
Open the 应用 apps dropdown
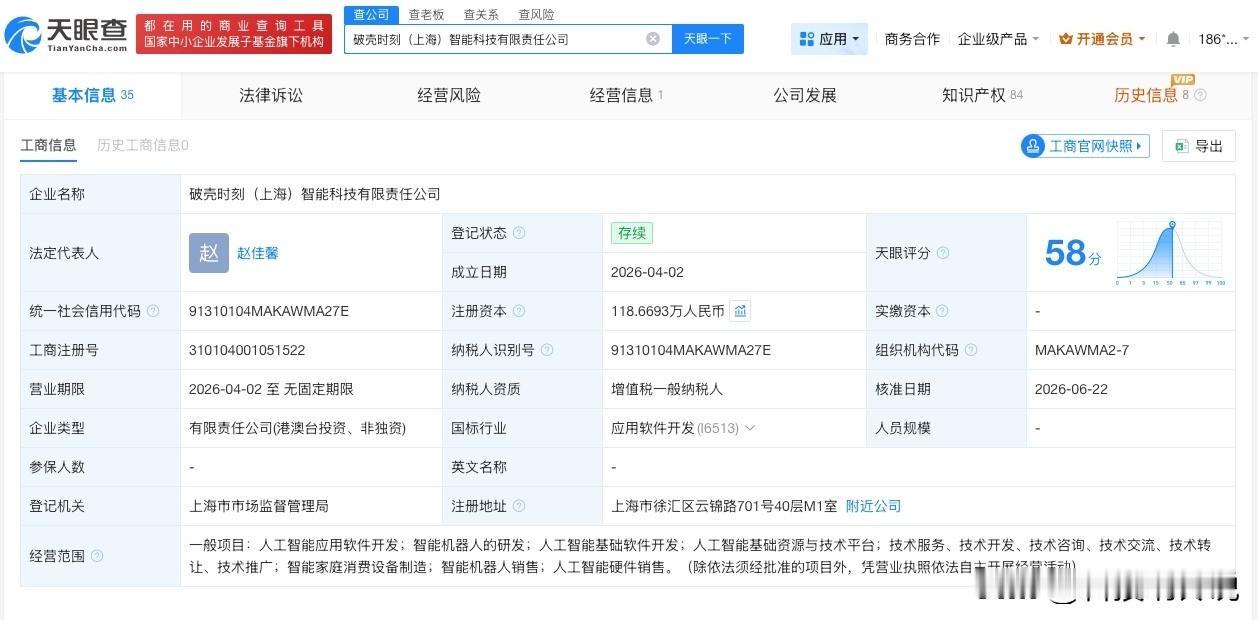[829, 39]
